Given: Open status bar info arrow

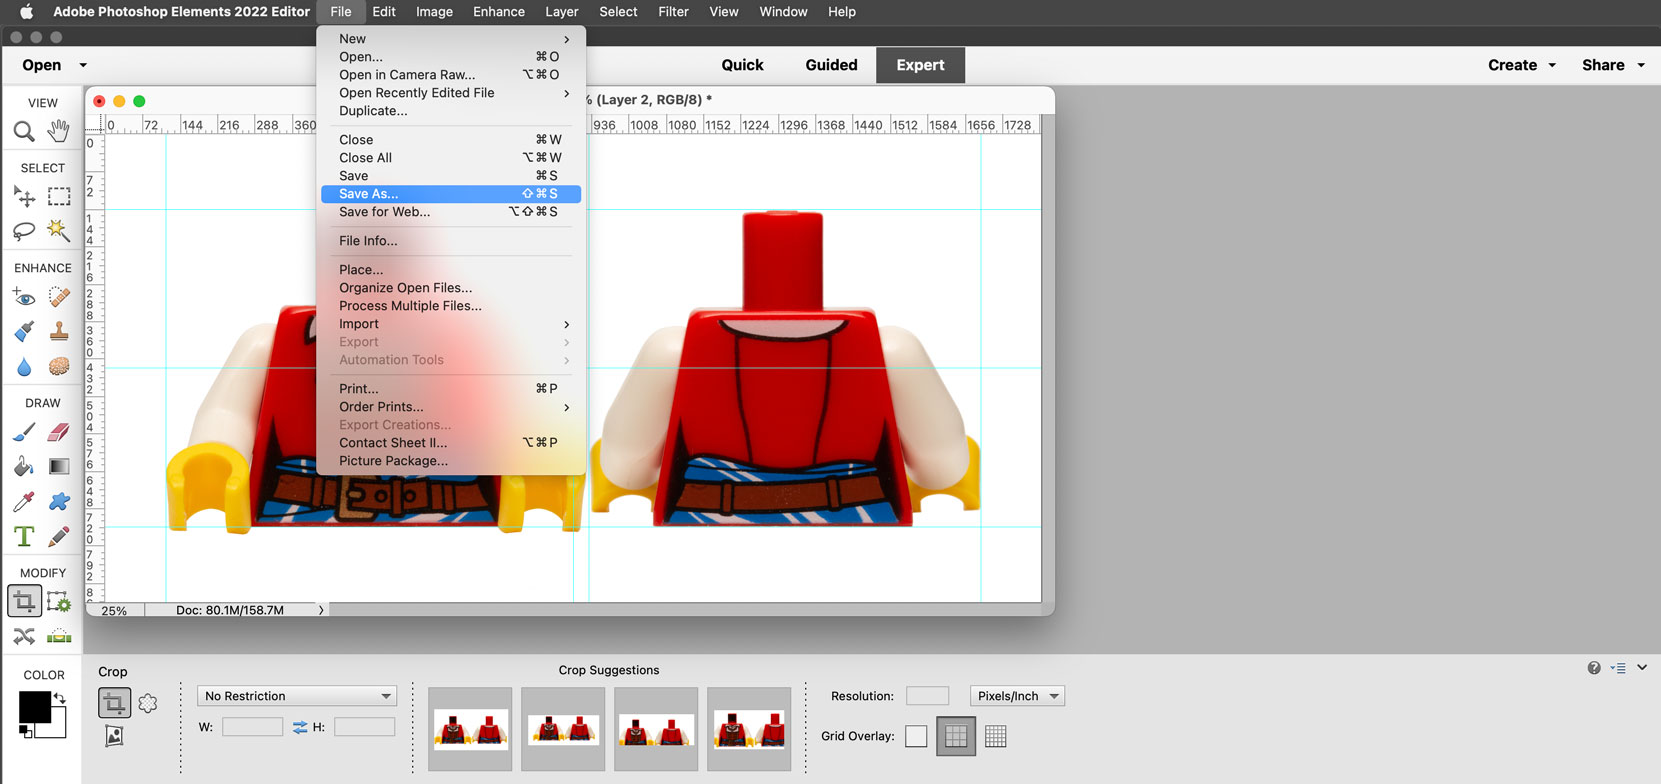Looking at the screenshot, I should pos(321,610).
